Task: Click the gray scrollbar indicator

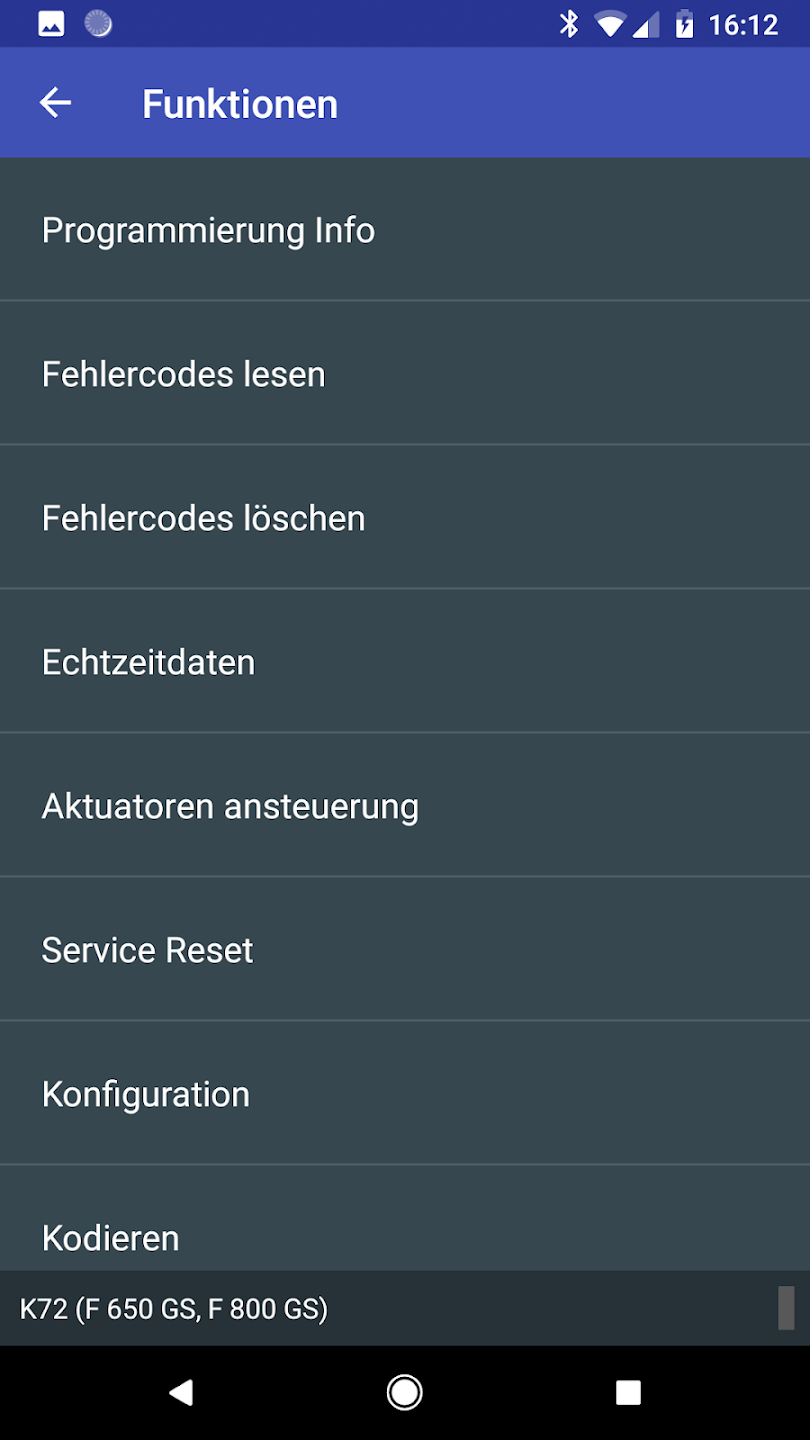Action: pyautogui.click(x=787, y=1308)
